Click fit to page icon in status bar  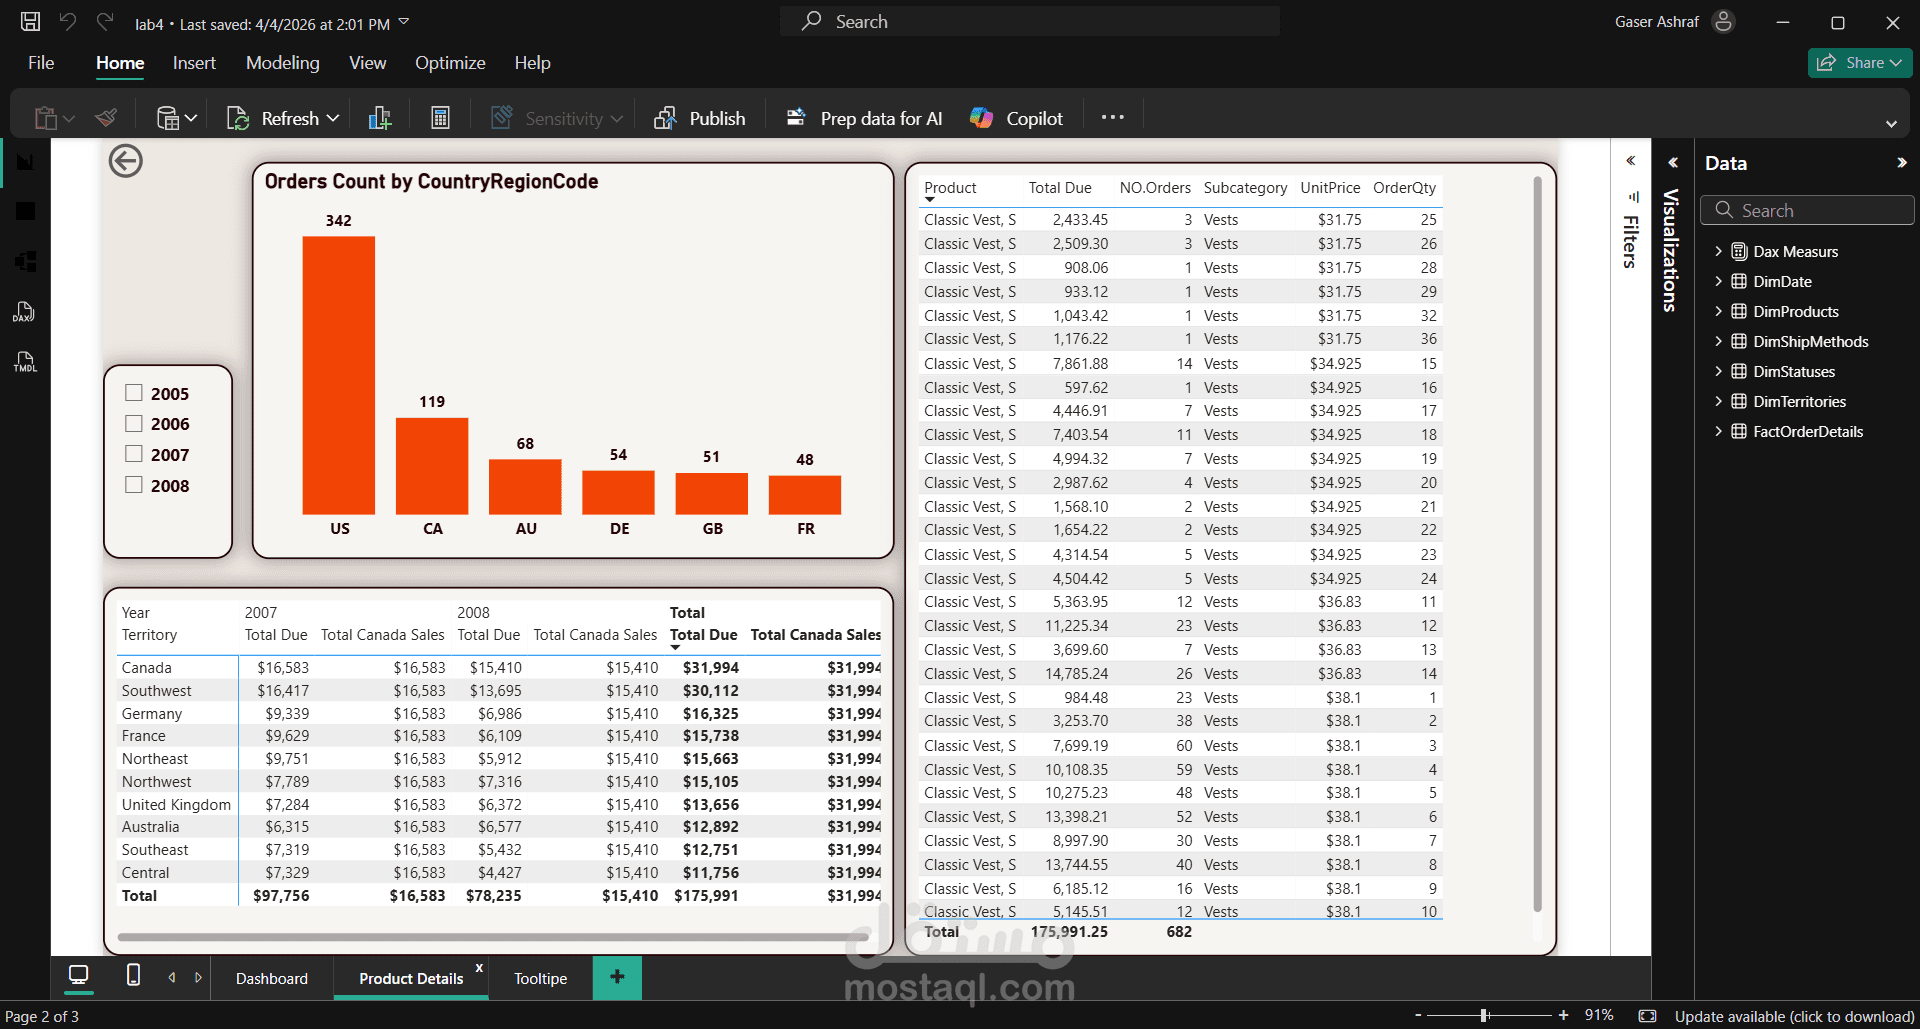point(1648,1016)
